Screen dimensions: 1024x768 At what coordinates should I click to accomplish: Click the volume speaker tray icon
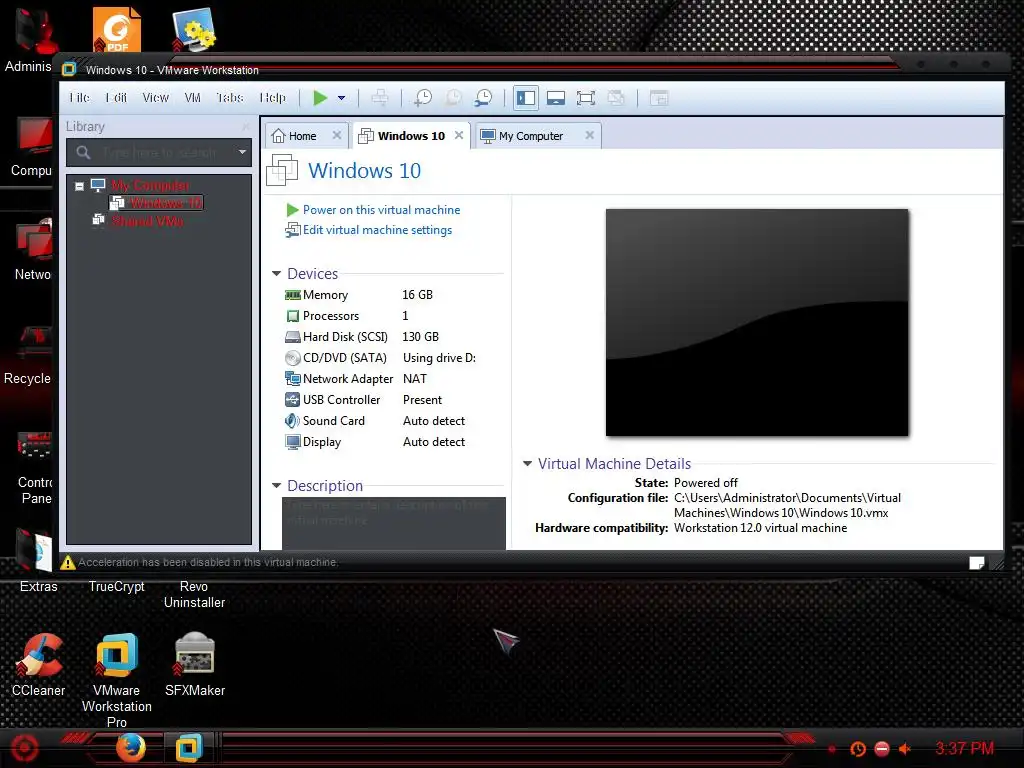[x=905, y=749]
